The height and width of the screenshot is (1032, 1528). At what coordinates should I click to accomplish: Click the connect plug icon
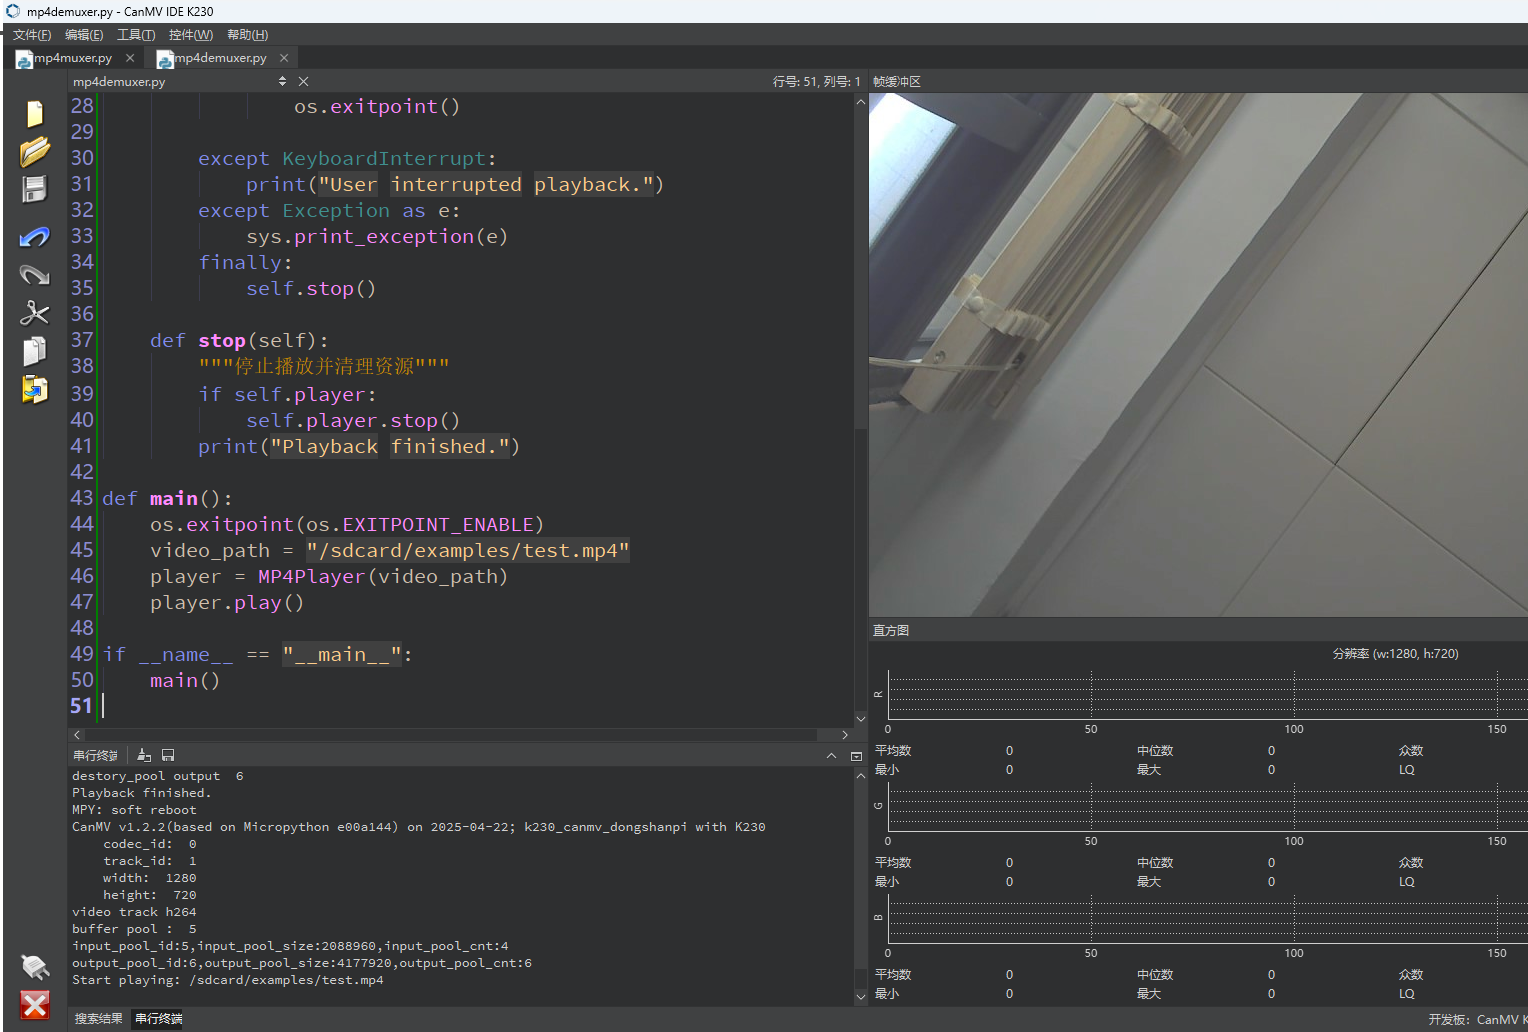(x=35, y=966)
